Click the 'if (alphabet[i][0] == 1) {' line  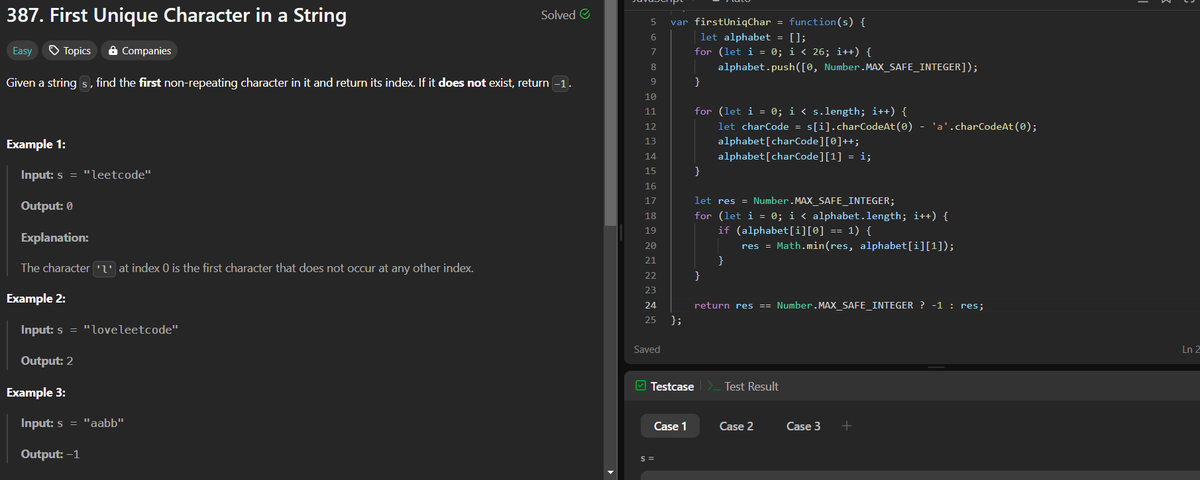click(797, 230)
